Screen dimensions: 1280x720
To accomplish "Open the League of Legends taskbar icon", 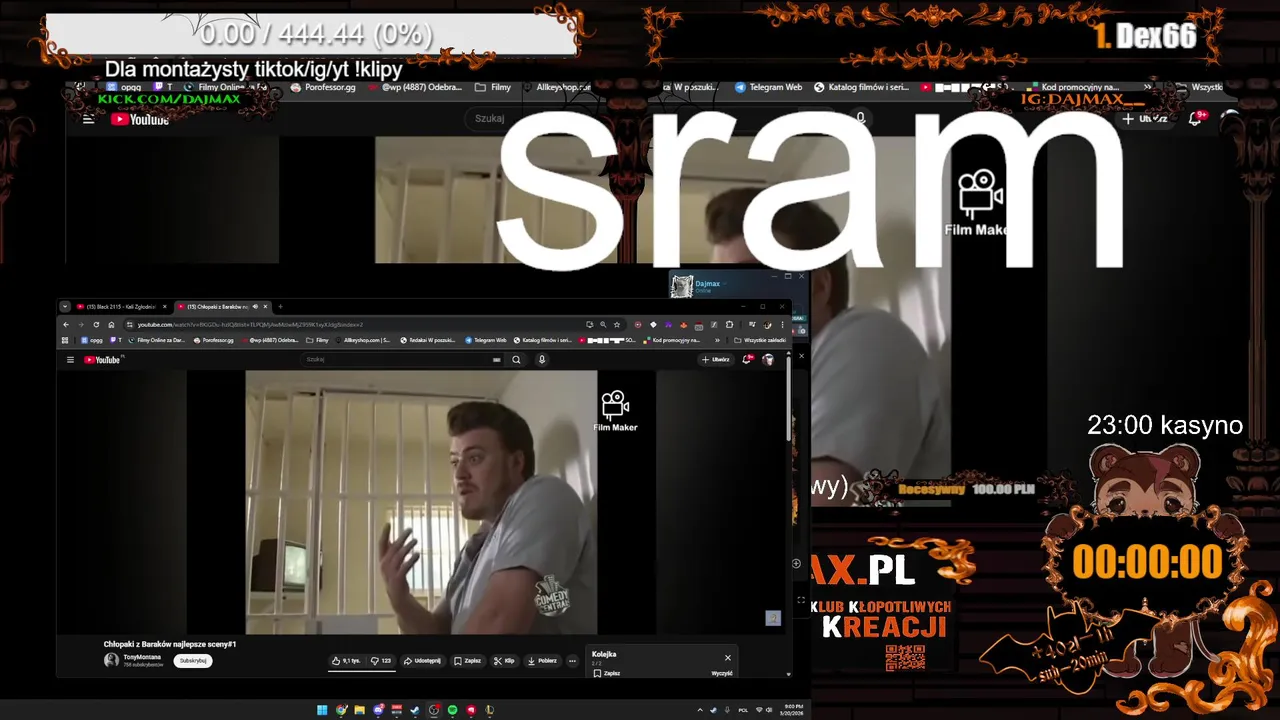I will point(489,710).
